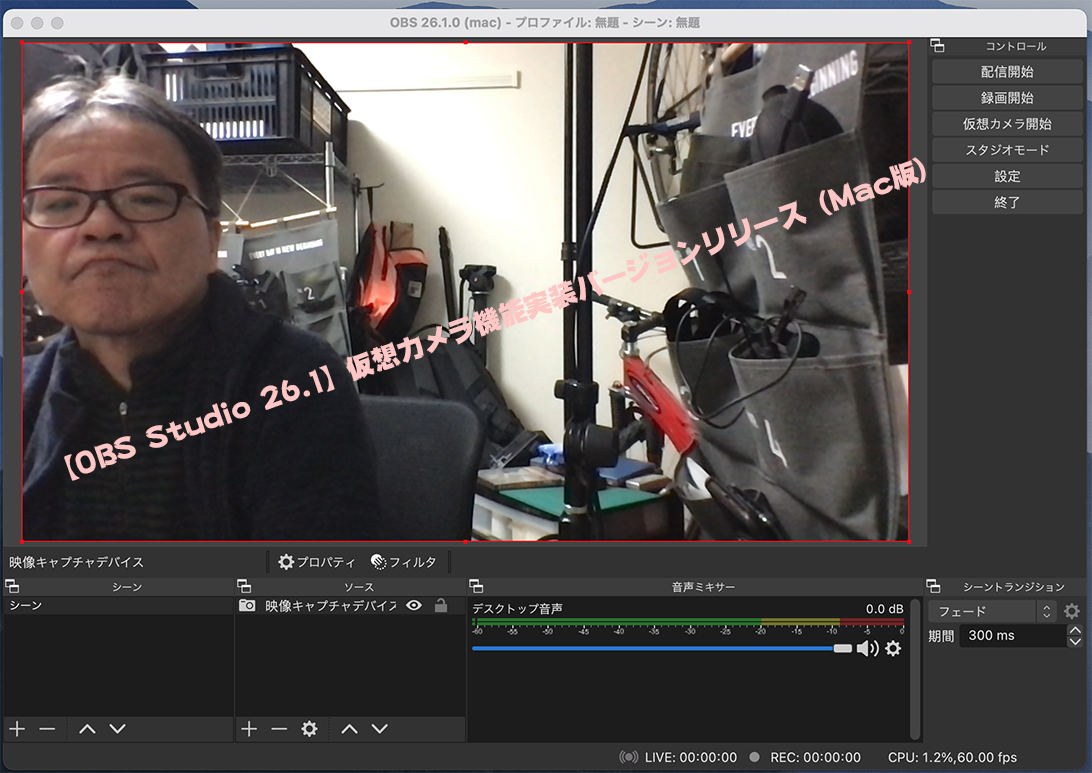Click the 期間 300 ms input field
The image size is (1092, 773).
tap(1013, 635)
